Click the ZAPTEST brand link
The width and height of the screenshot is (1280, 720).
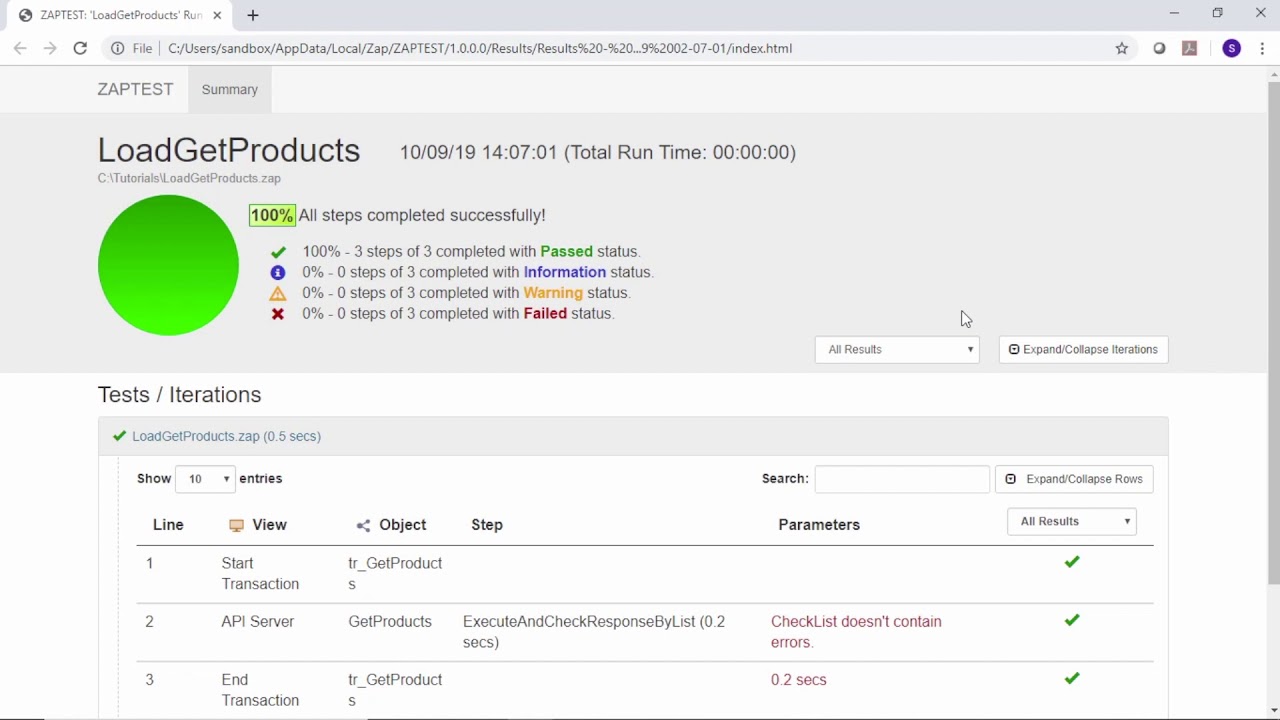(135, 89)
